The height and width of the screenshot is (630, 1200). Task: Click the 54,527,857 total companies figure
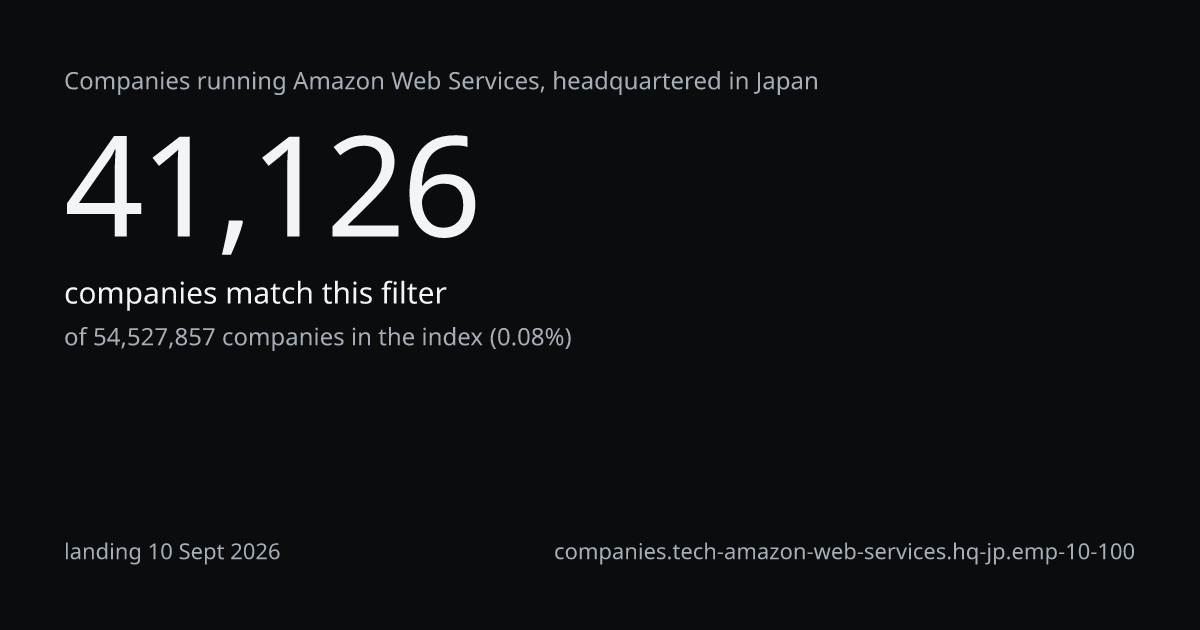154,338
